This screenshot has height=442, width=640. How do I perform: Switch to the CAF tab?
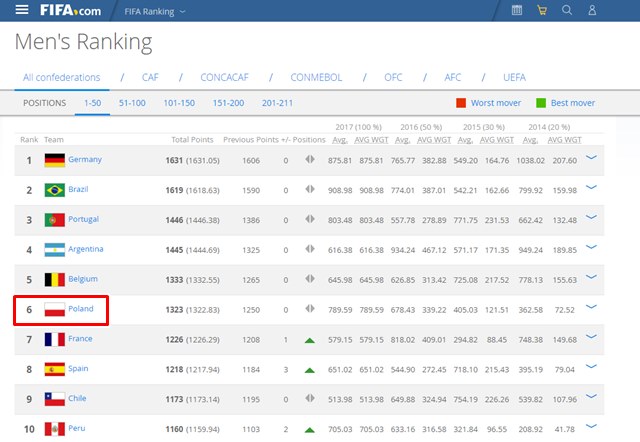click(150, 78)
